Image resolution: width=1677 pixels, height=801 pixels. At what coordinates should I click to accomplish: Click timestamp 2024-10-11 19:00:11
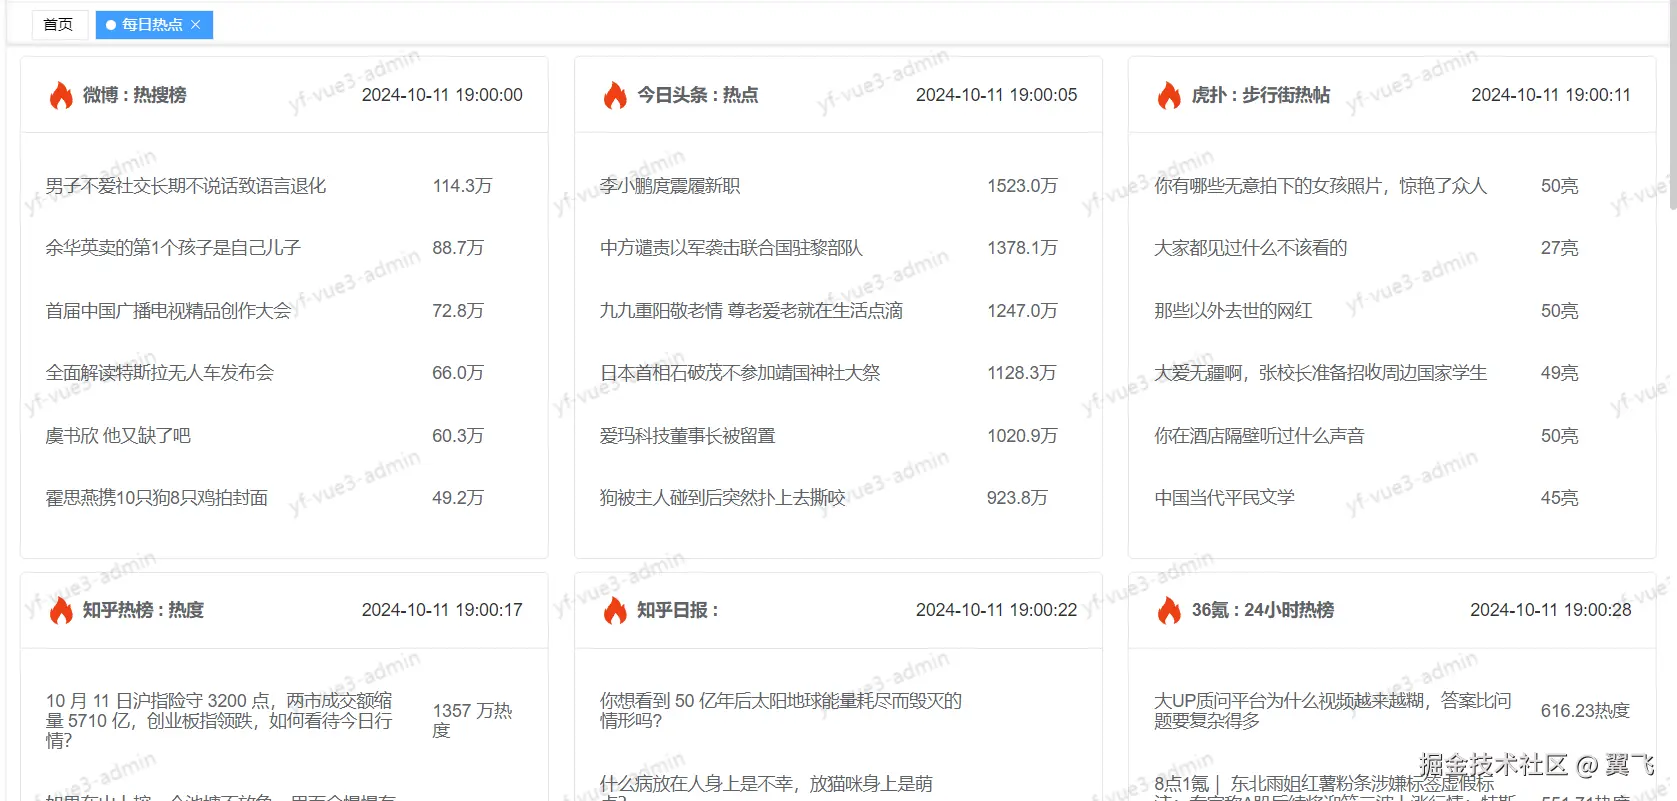pyautogui.click(x=1551, y=95)
